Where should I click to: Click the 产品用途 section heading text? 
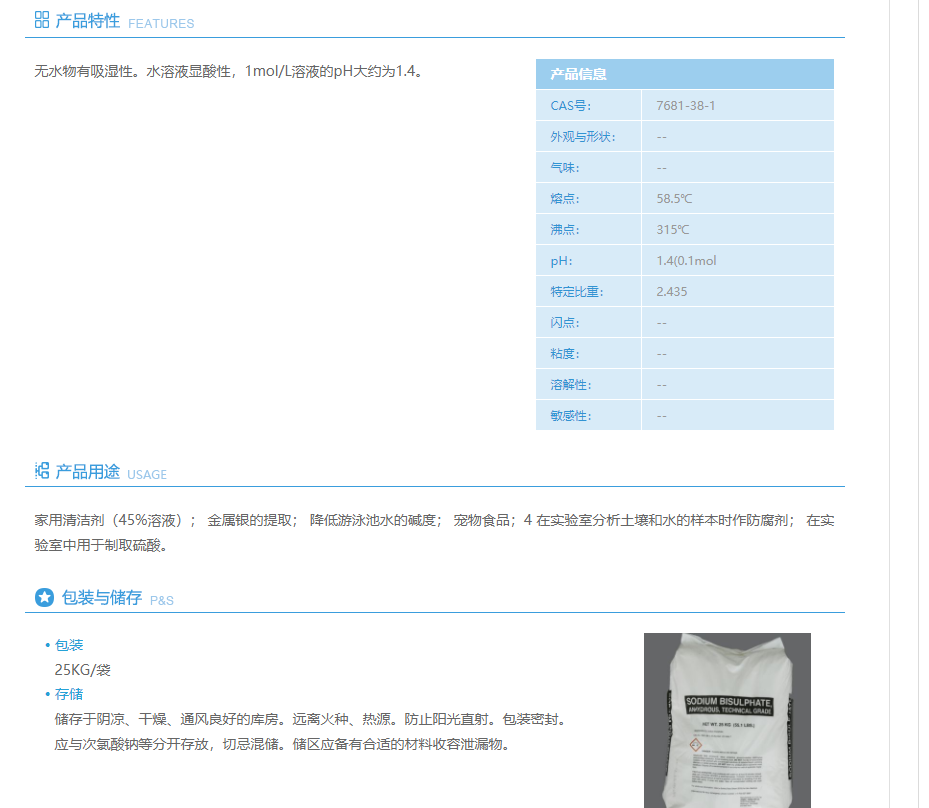pyautogui.click(x=88, y=472)
